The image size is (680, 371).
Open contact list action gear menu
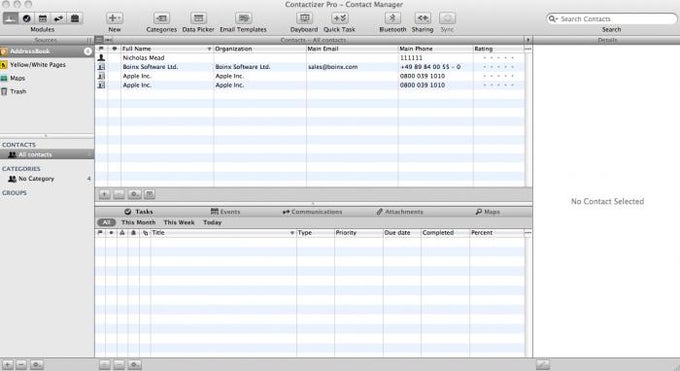click(134, 194)
